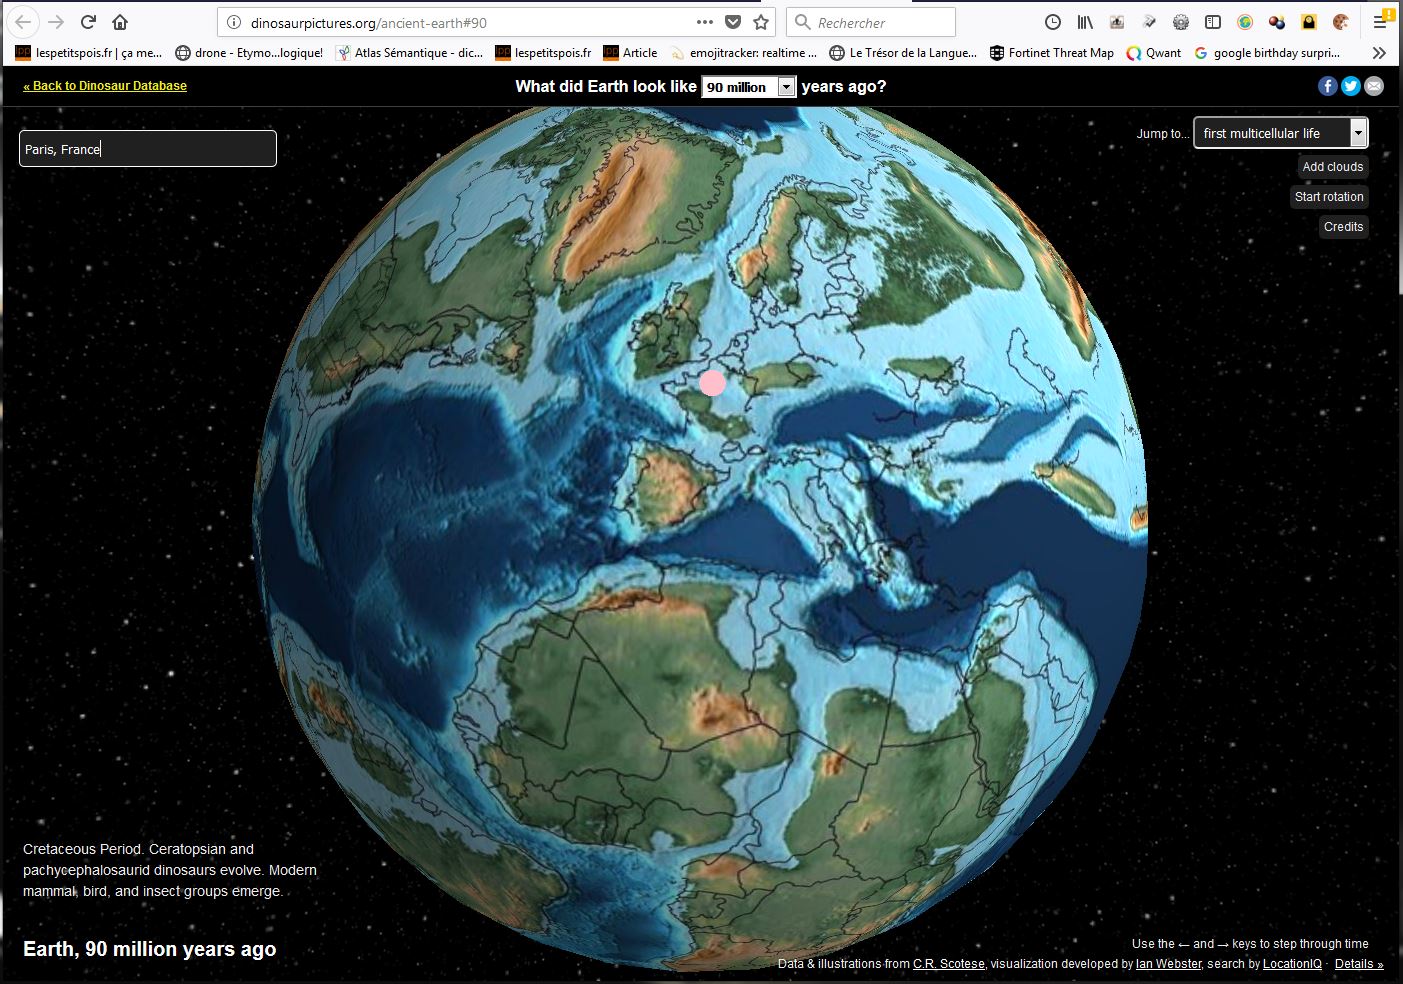Open the Firefox library icon
Image resolution: width=1403 pixels, height=984 pixels.
1084,22
